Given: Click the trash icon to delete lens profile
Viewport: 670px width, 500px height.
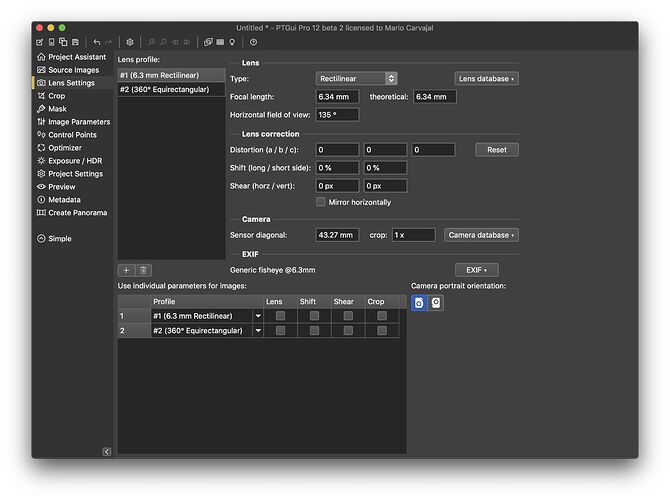Looking at the screenshot, I should click(x=144, y=270).
